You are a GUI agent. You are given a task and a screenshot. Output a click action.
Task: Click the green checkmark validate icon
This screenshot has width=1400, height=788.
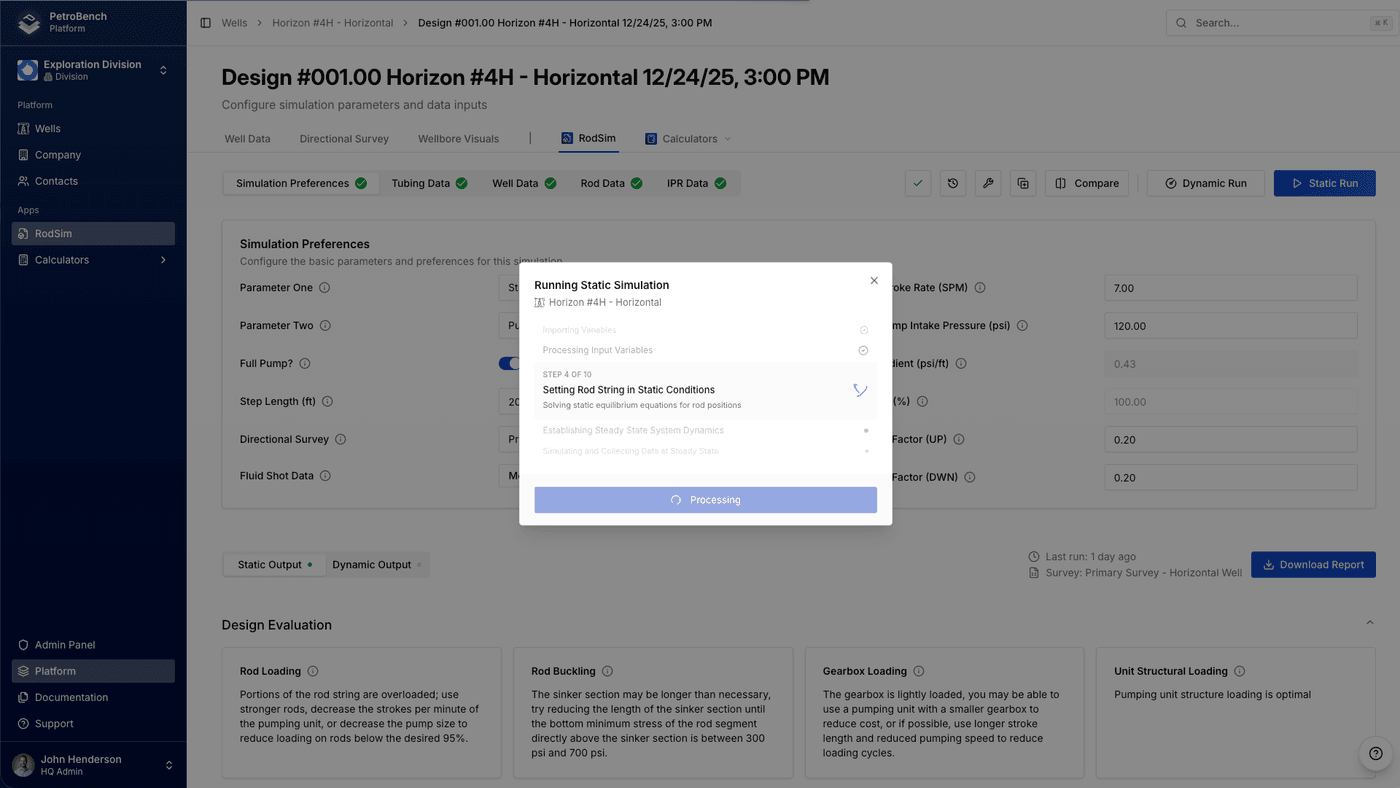(918, 184)
